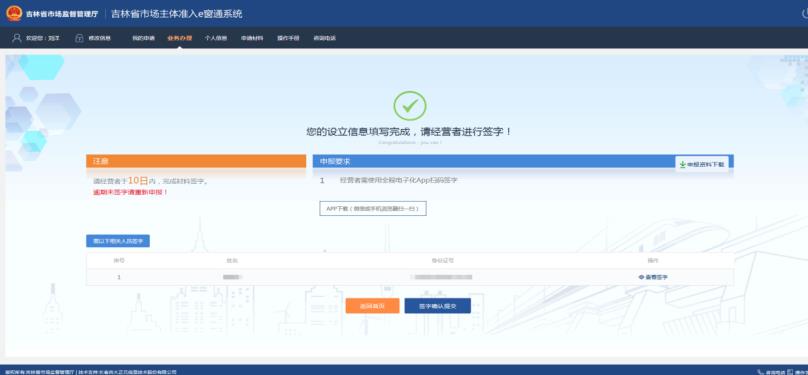Viewport: 808px width, 375px height.
Task: Click the 您的设立信息填写完成 heading
Action: coord(410,132)
